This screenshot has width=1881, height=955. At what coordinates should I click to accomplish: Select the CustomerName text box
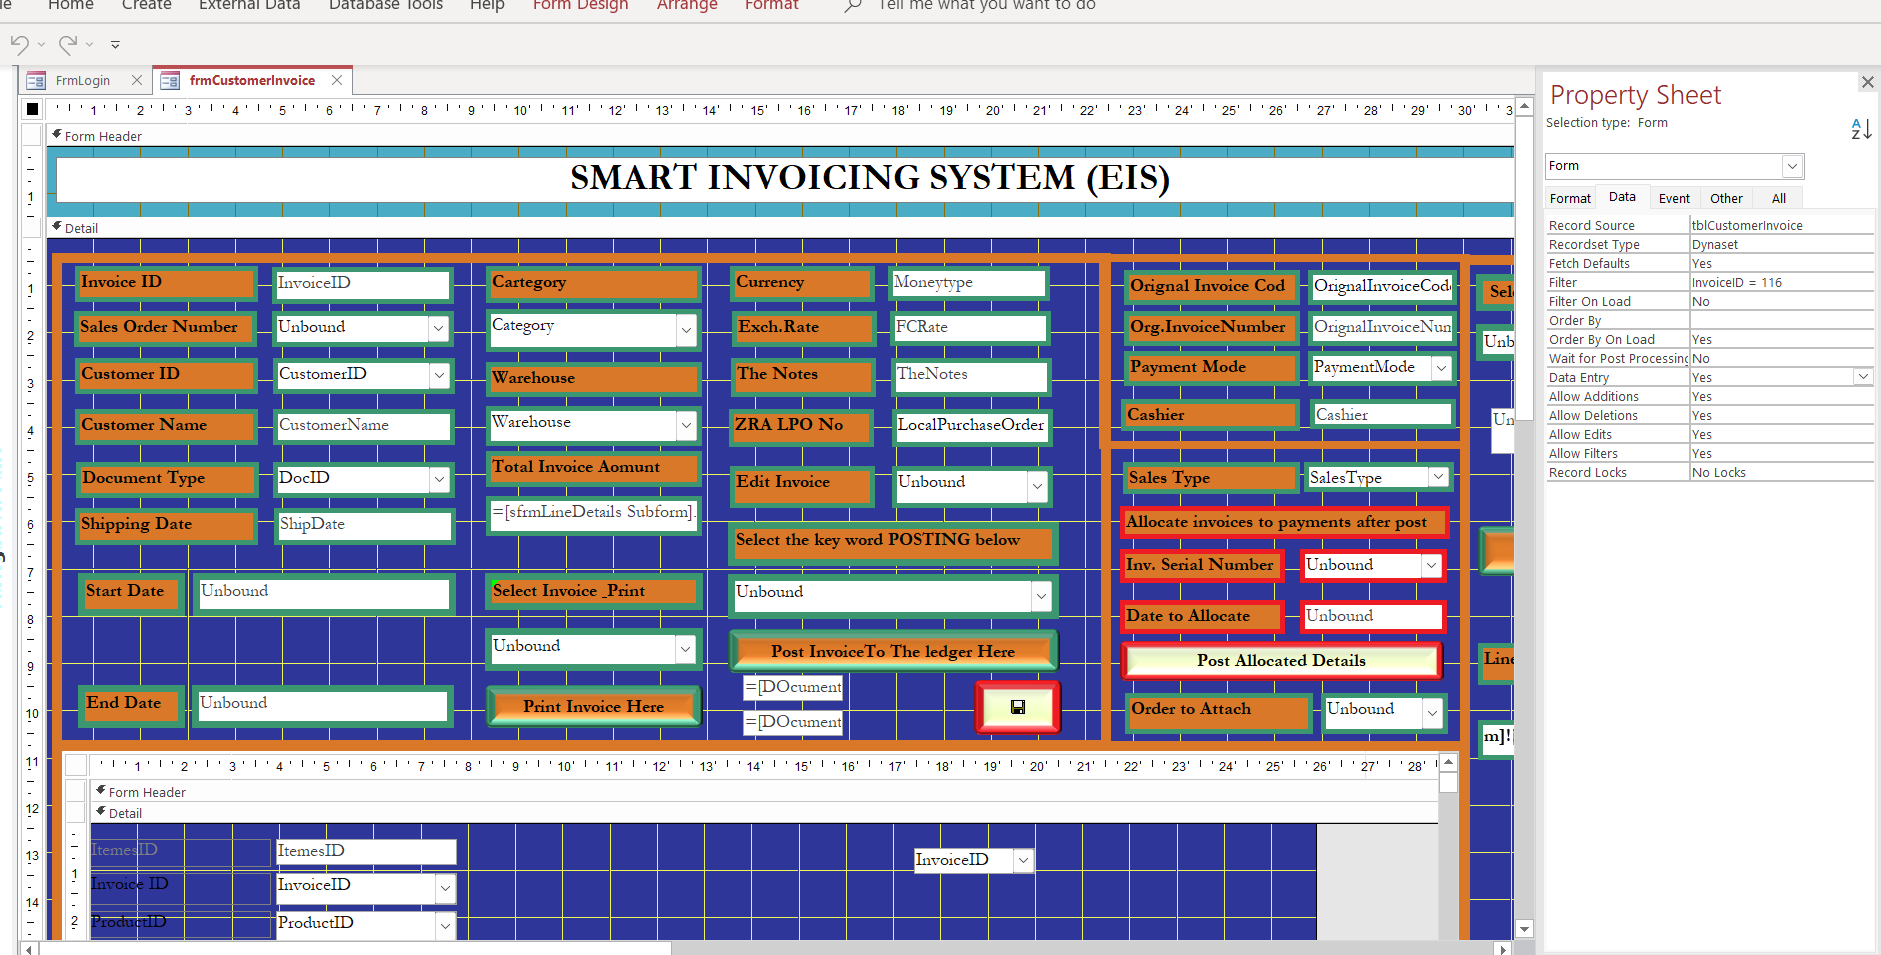[364, 426]
